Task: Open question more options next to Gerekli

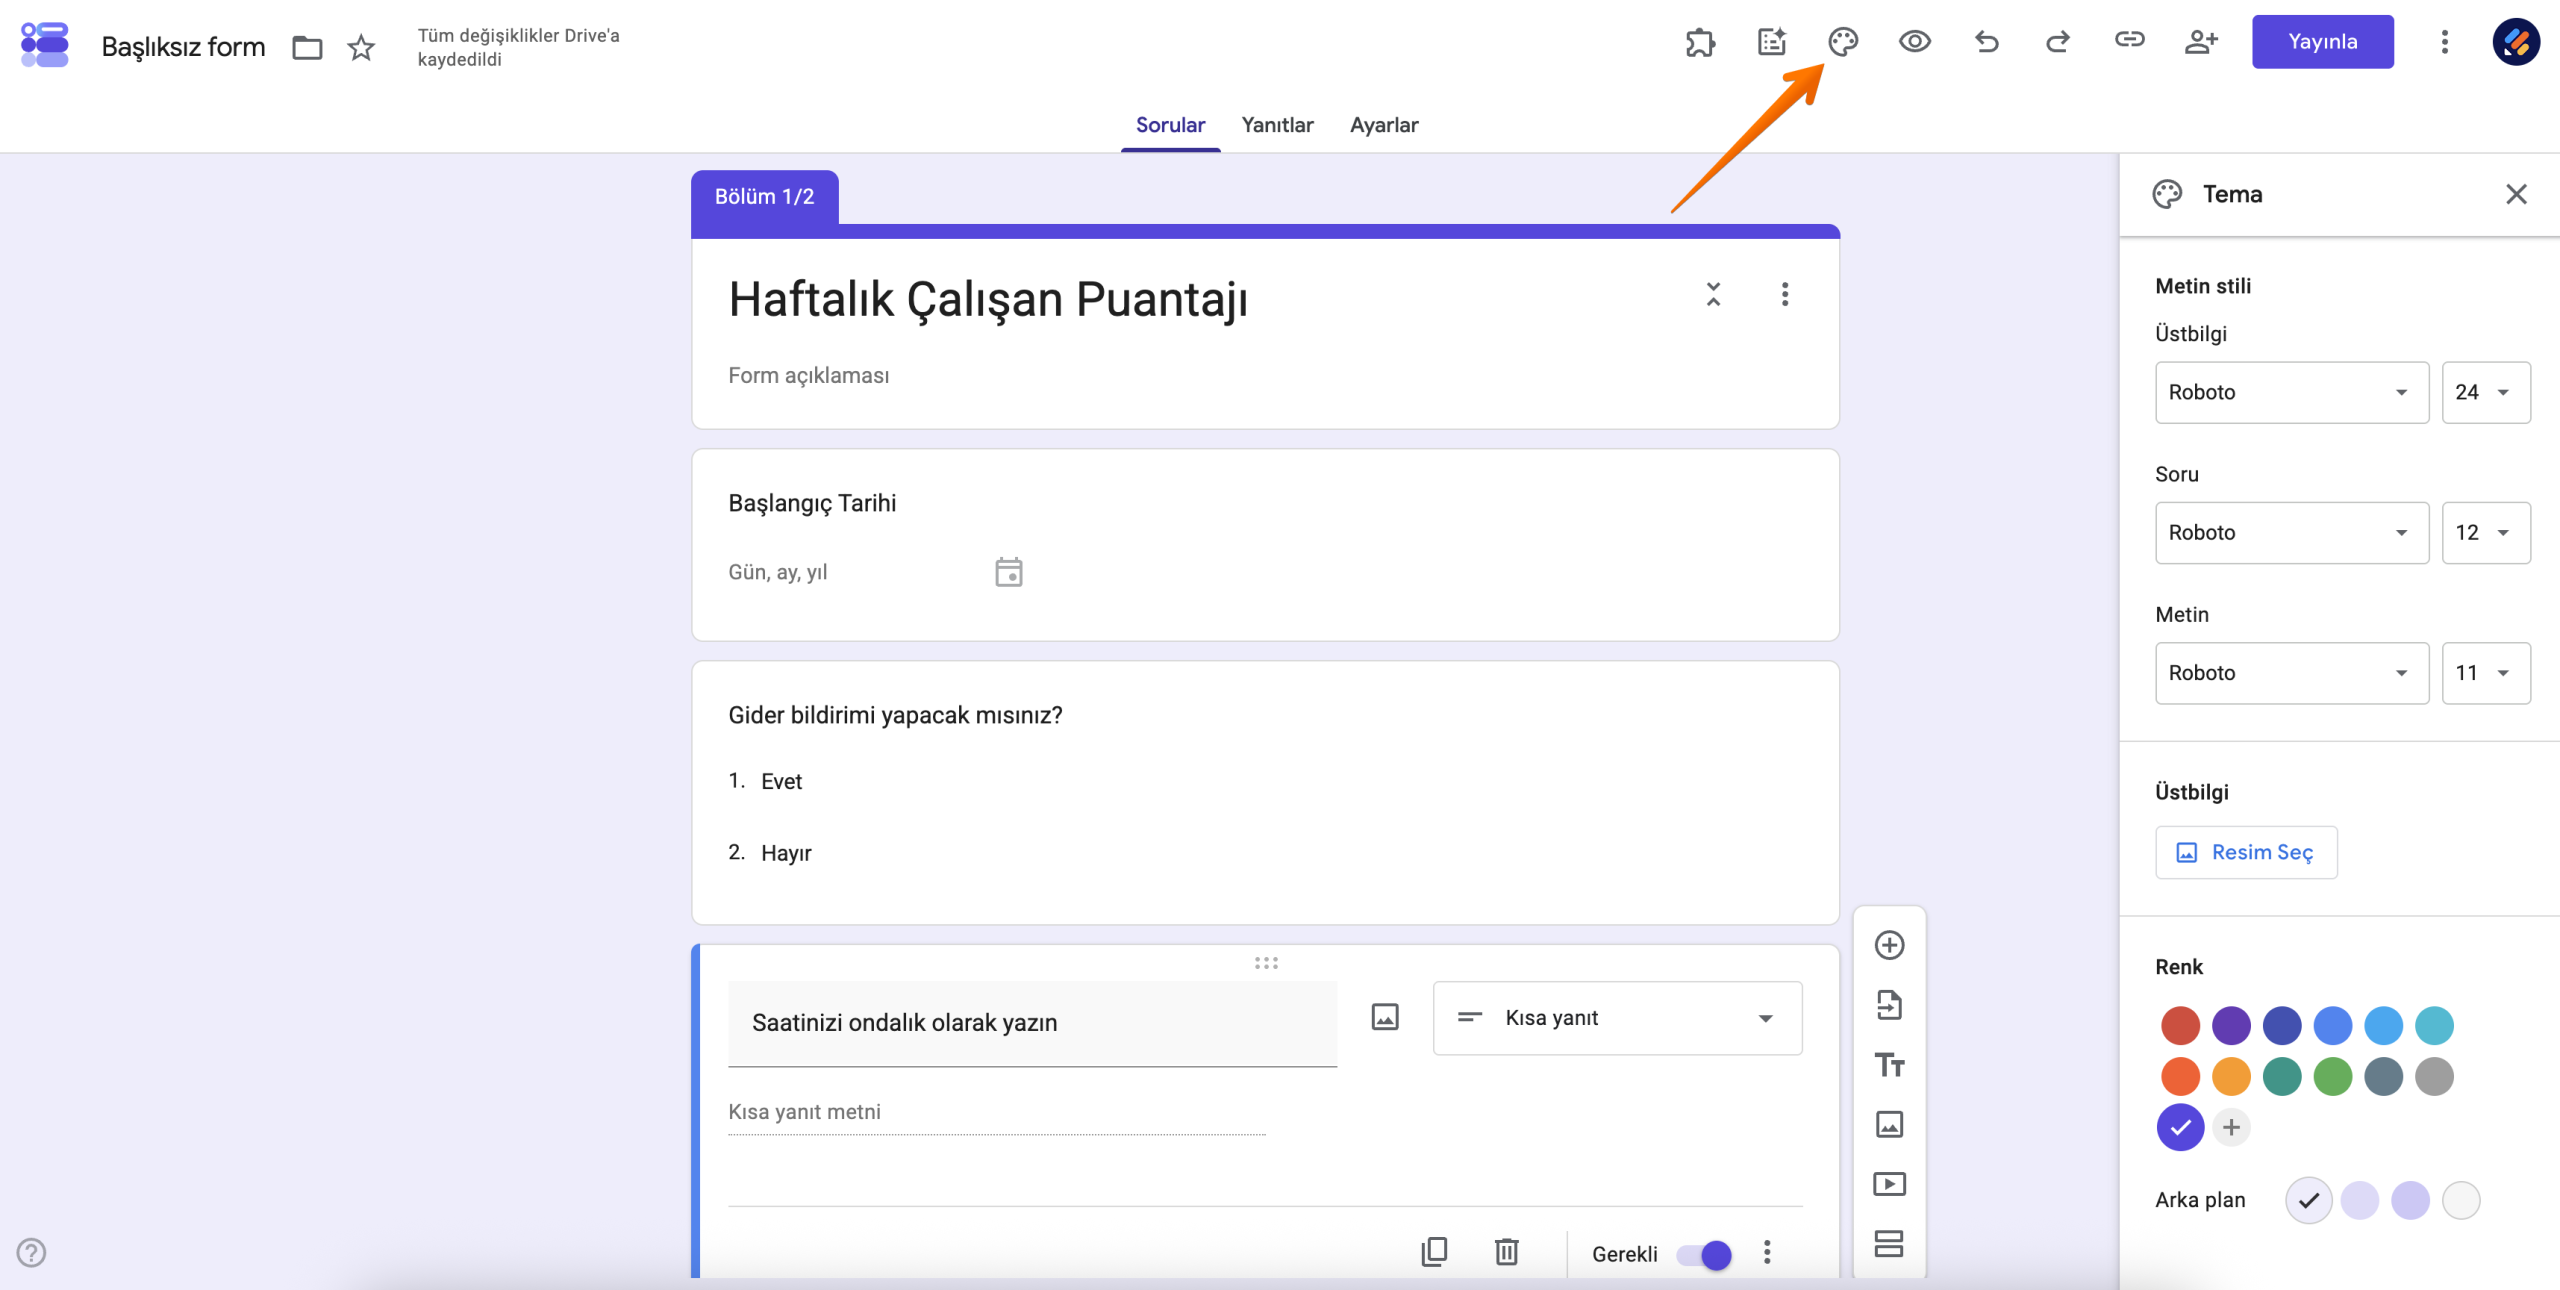Action: 1767,1252
